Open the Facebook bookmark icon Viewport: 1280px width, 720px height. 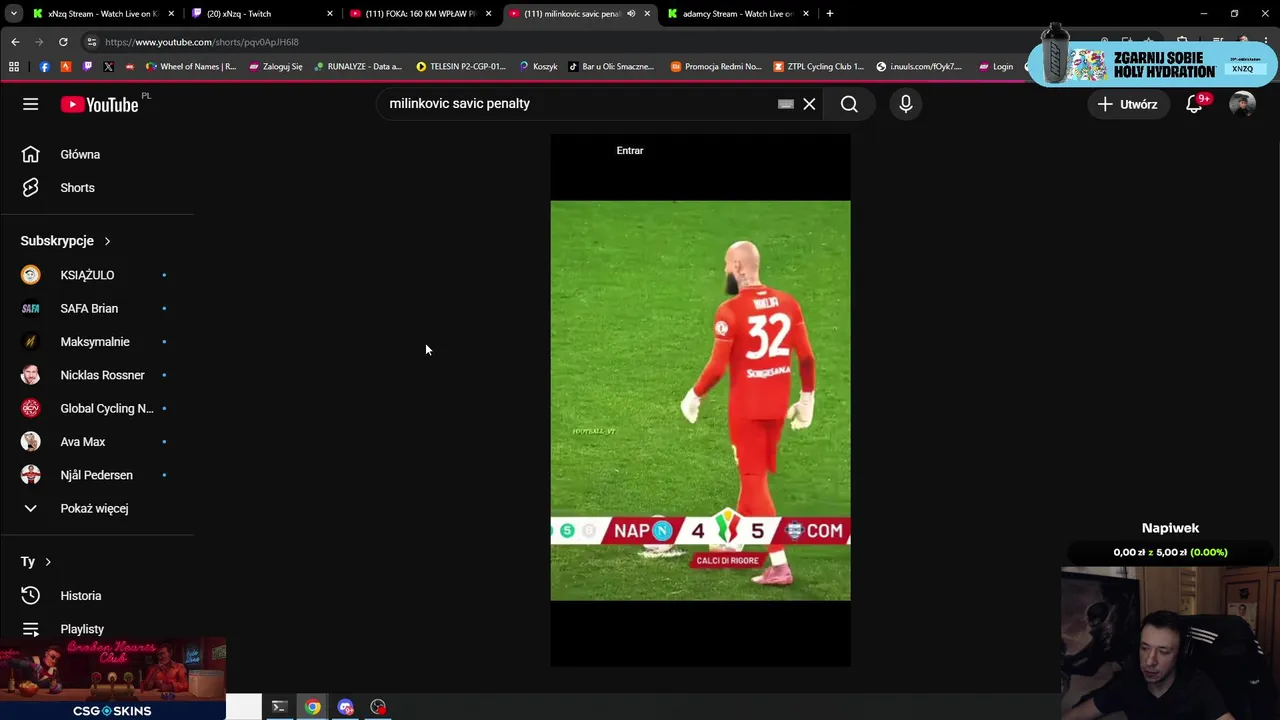pyautogui.click(x=44, y=67)
